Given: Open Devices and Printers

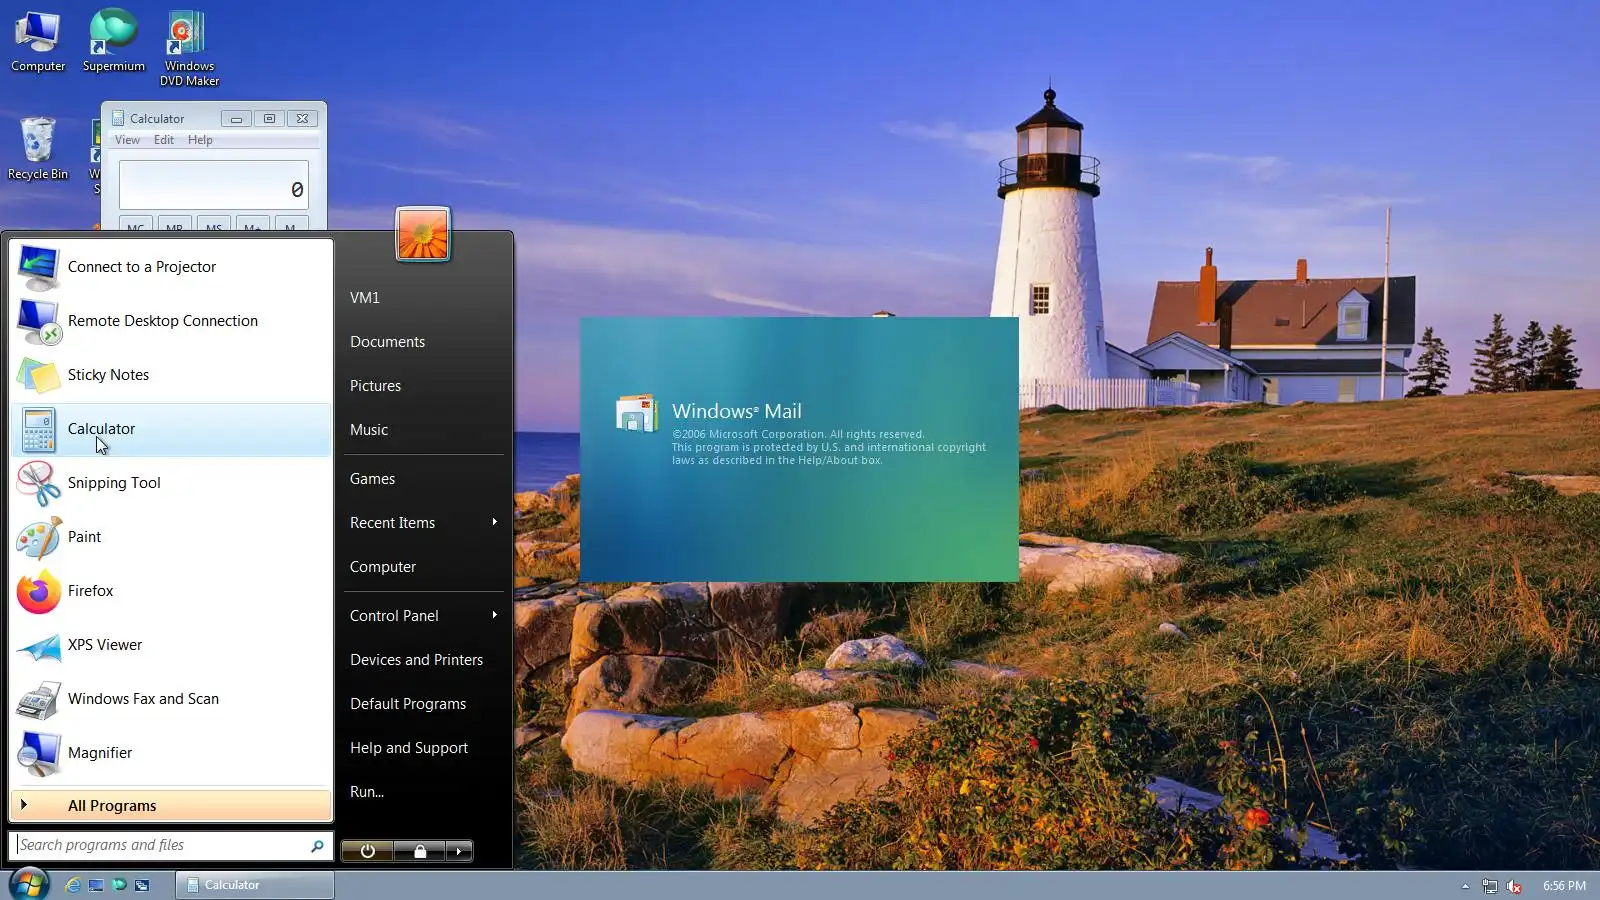Looking at the screenshot, I should [x=423, y=660].
